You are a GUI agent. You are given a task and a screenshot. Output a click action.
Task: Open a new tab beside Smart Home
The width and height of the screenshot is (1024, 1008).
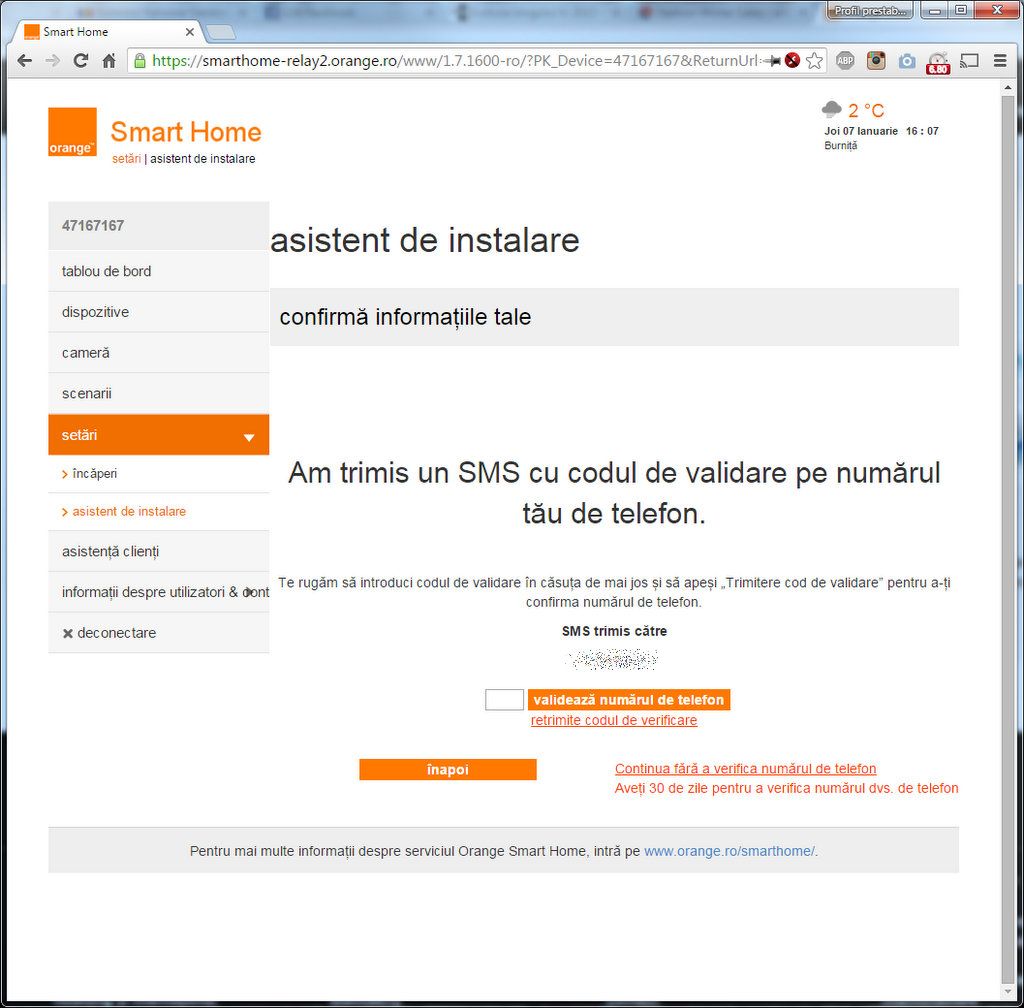click(220, 32)
